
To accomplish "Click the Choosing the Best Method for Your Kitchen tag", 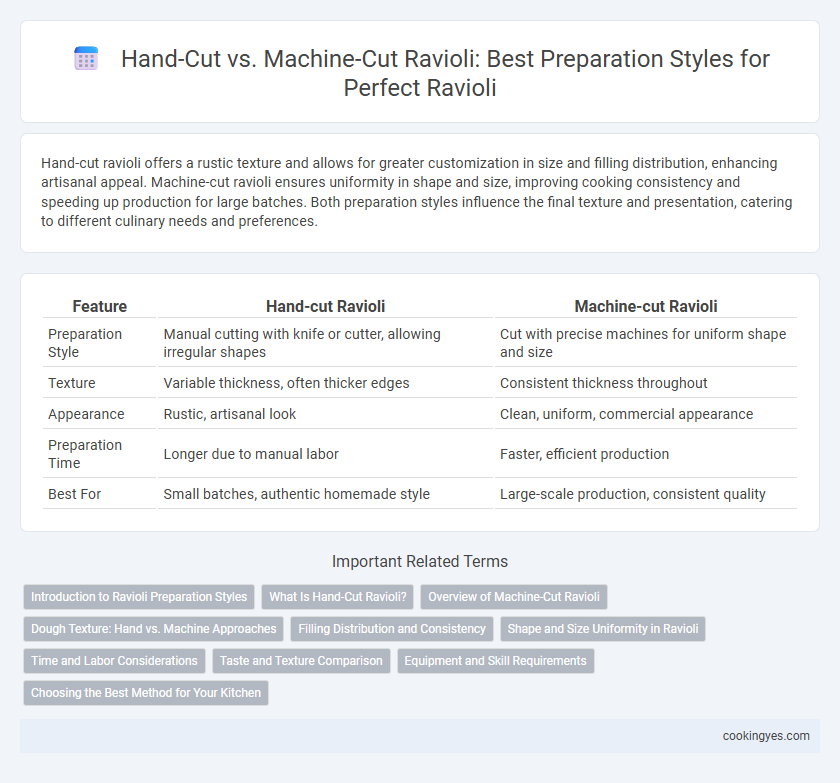I will (146, 693).
